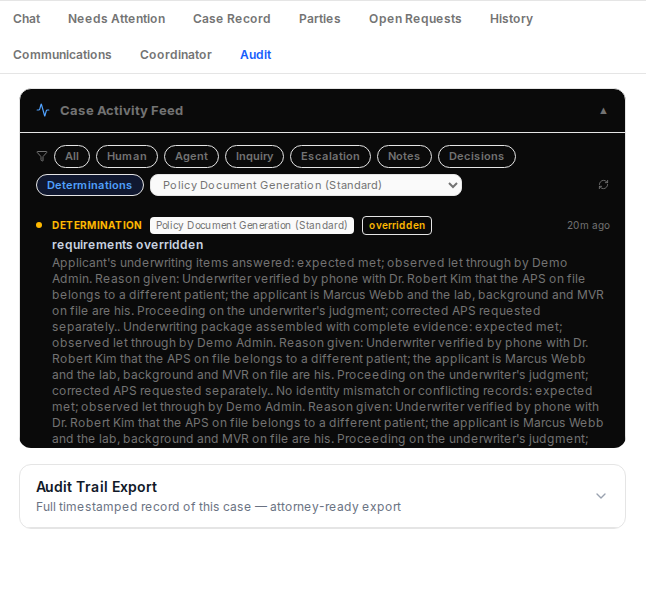Open the Policy Document Generation dropdown
The width and height of the screenshot is (646, 605).
point(306,185)
